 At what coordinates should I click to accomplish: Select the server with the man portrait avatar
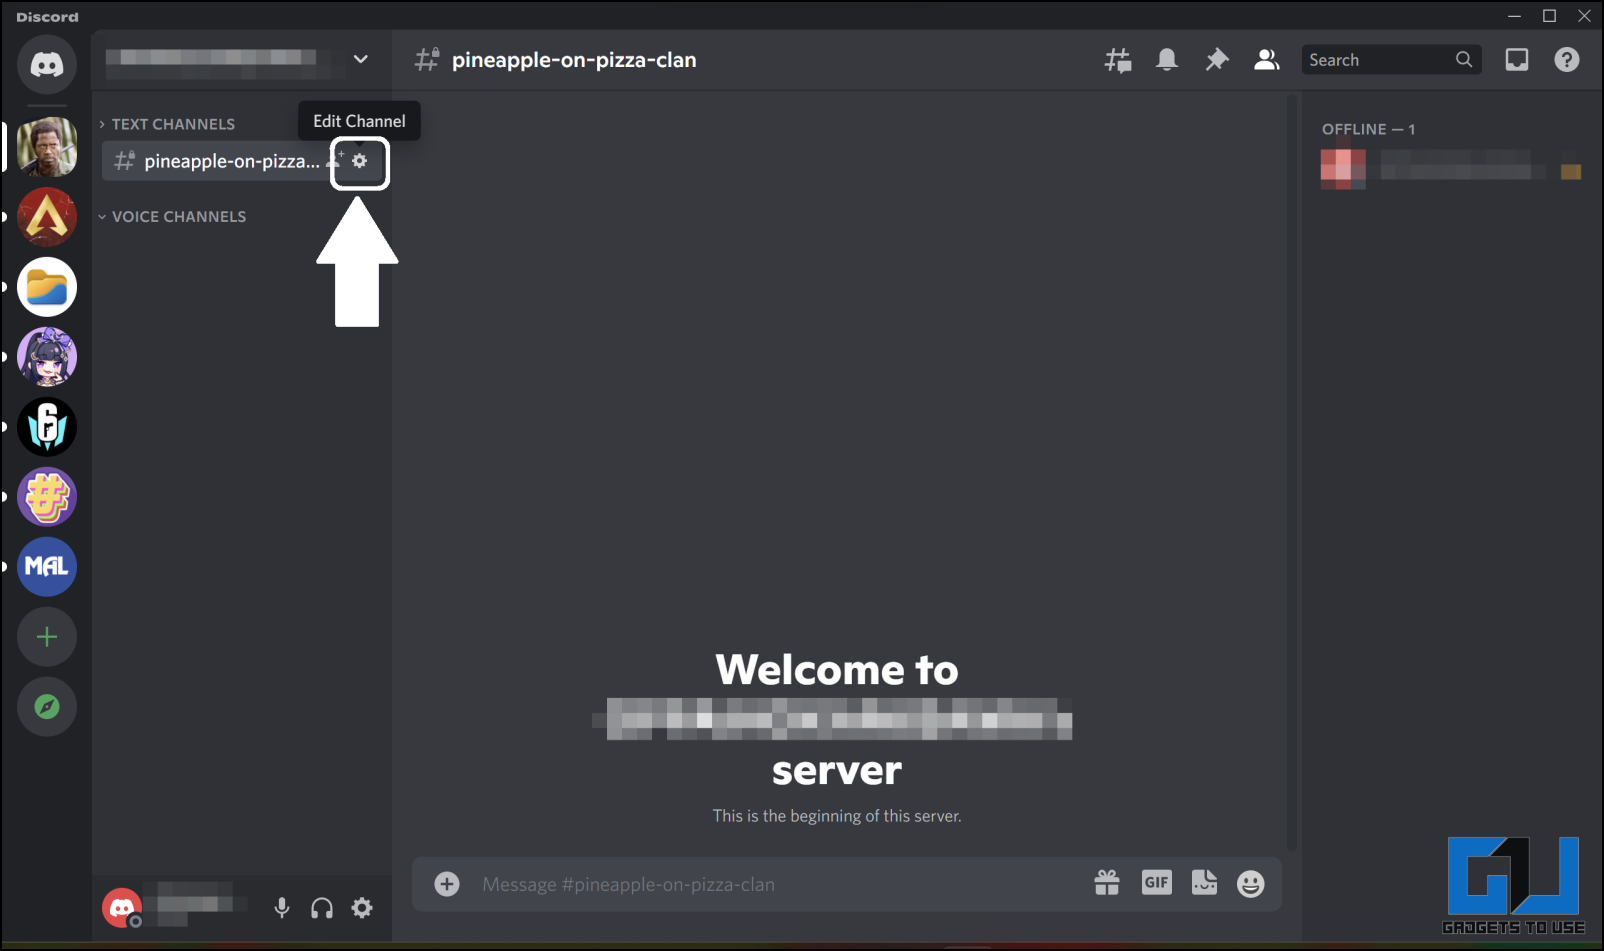point(47,147)
